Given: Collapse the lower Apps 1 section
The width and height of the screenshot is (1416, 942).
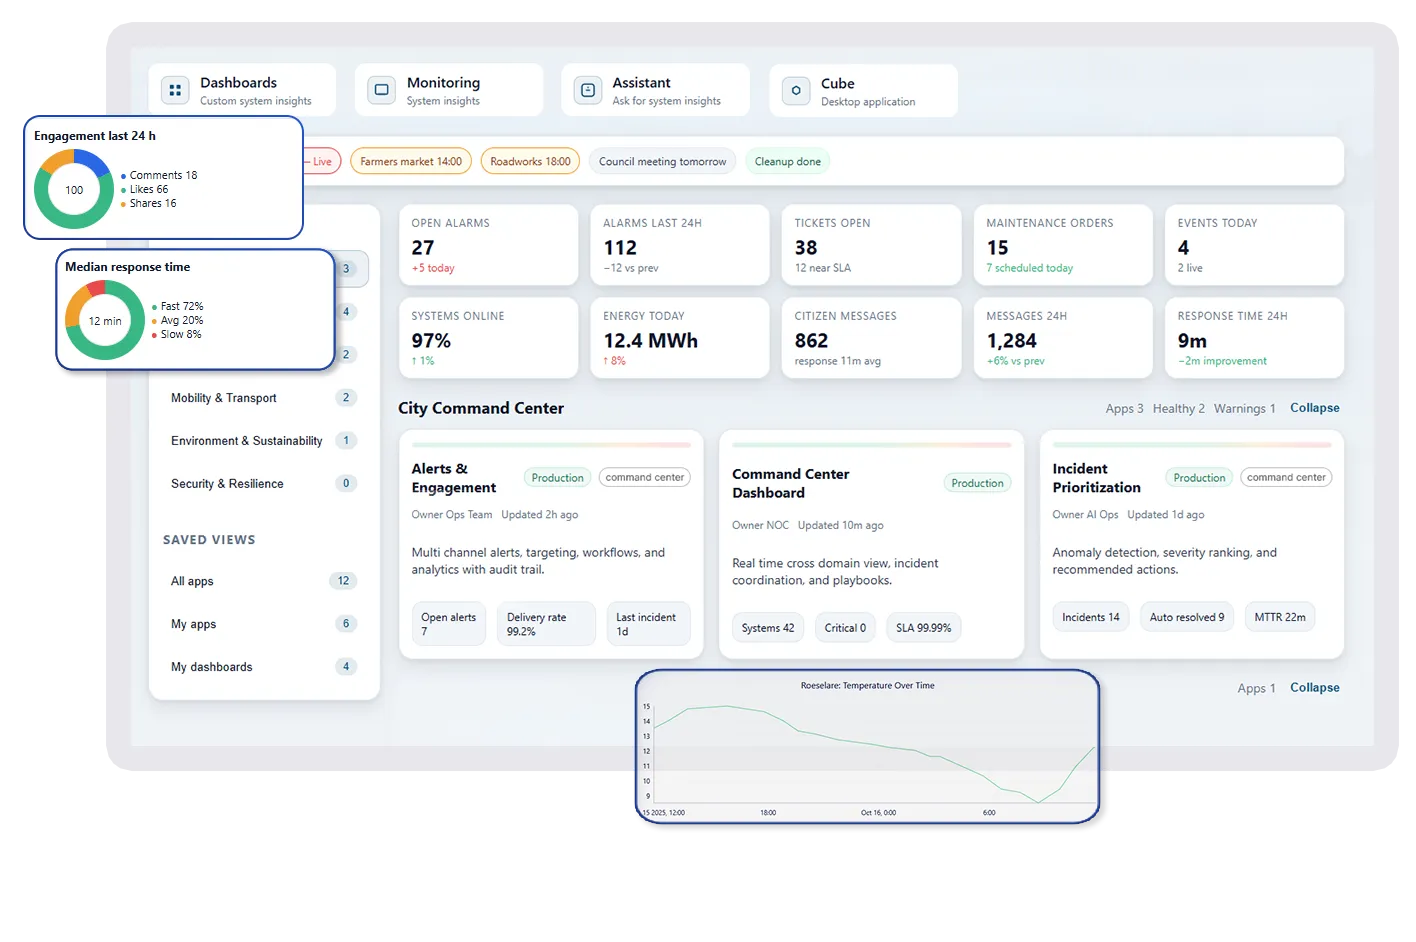Looking at the screenshot, I should coord(1314,688).
